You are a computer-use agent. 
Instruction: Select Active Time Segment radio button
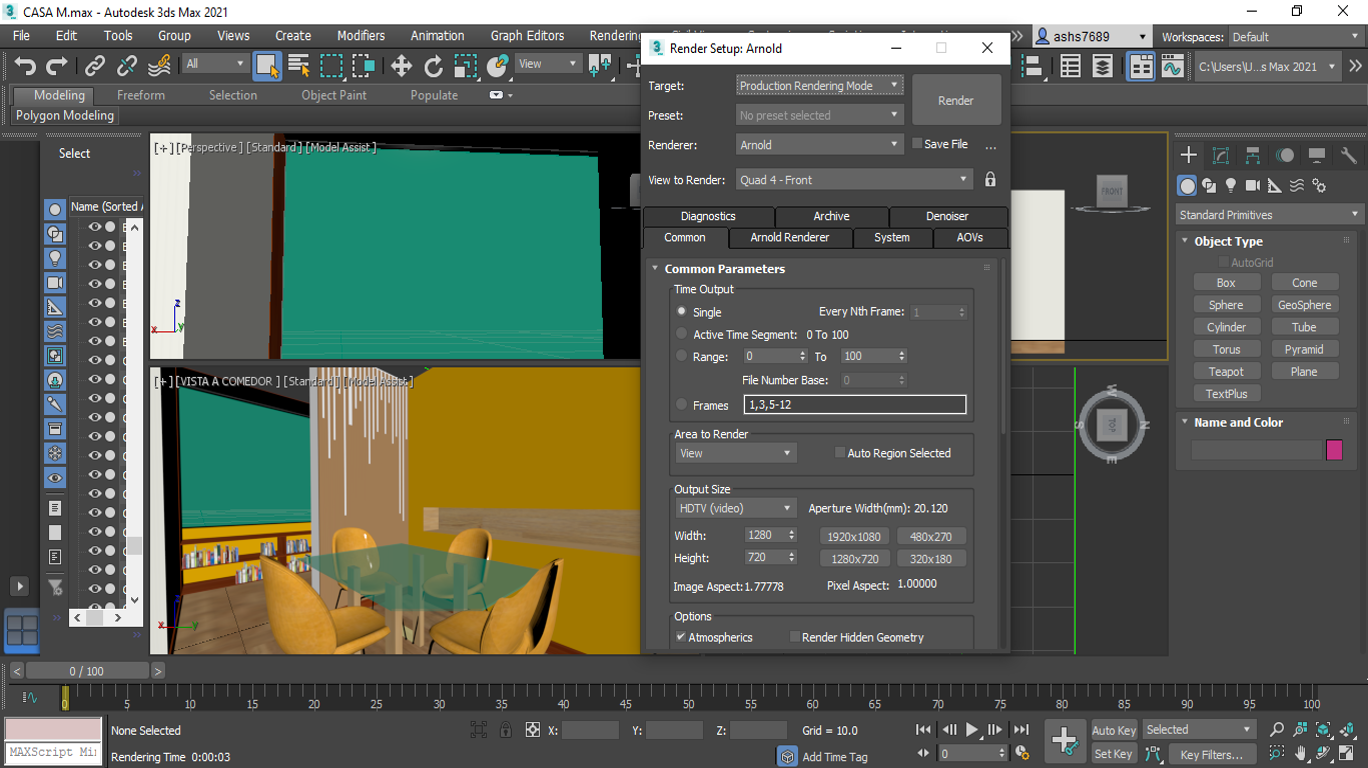[x=682, y=334]
